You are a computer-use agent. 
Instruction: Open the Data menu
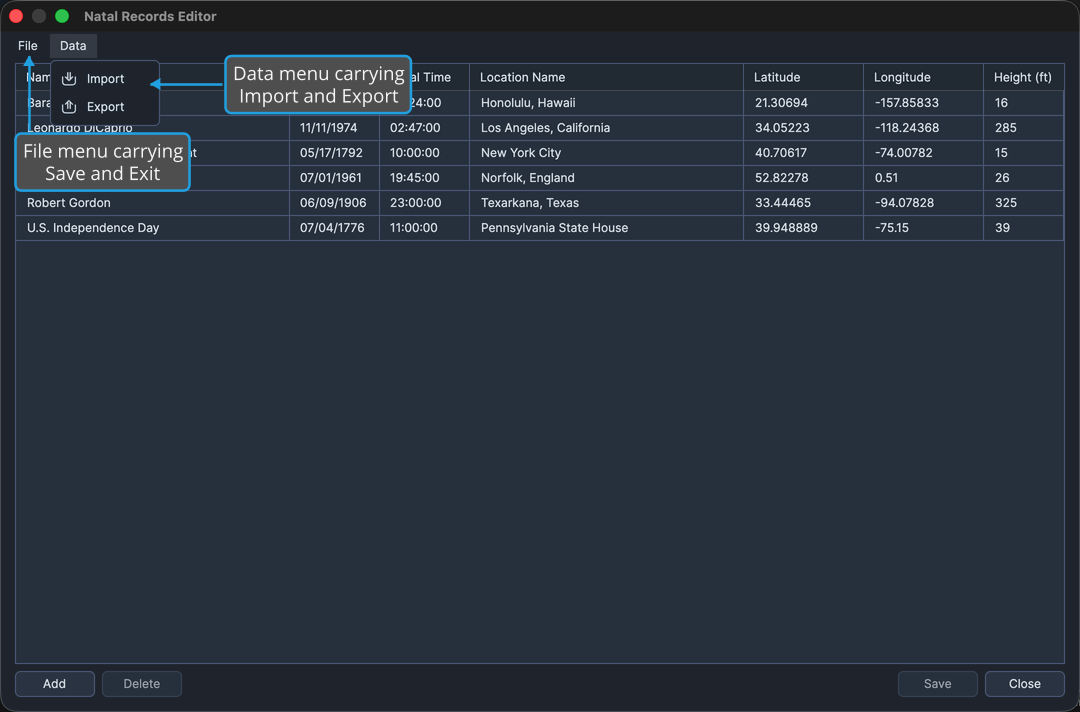tap(73, 46)
